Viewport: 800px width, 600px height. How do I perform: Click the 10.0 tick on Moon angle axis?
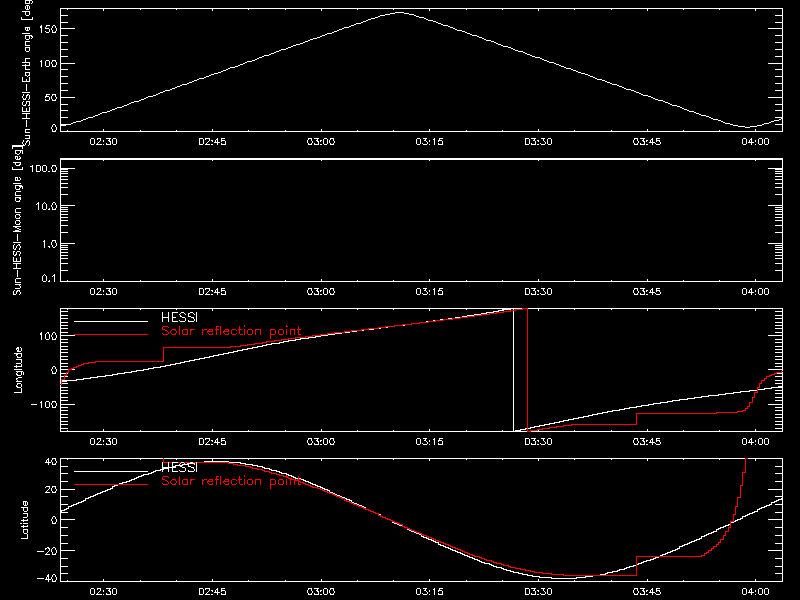[x=46, y=206]
